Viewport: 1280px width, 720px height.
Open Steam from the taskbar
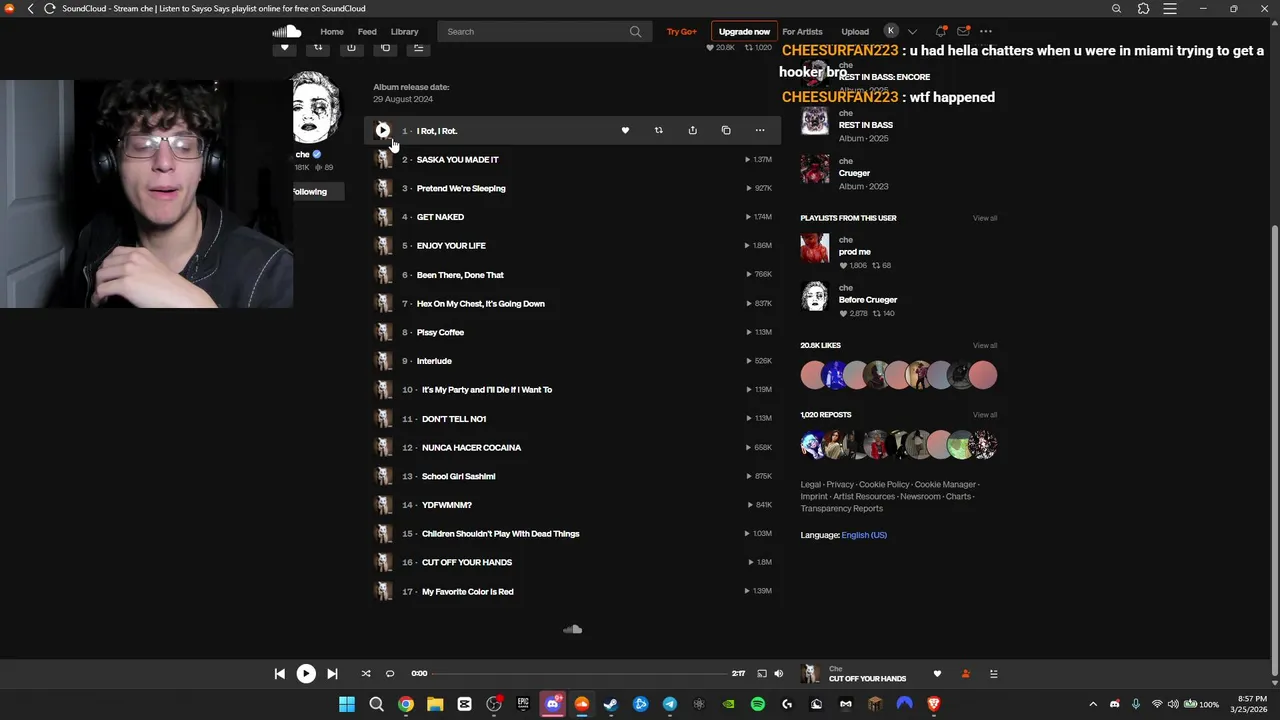tap(611, 704)
